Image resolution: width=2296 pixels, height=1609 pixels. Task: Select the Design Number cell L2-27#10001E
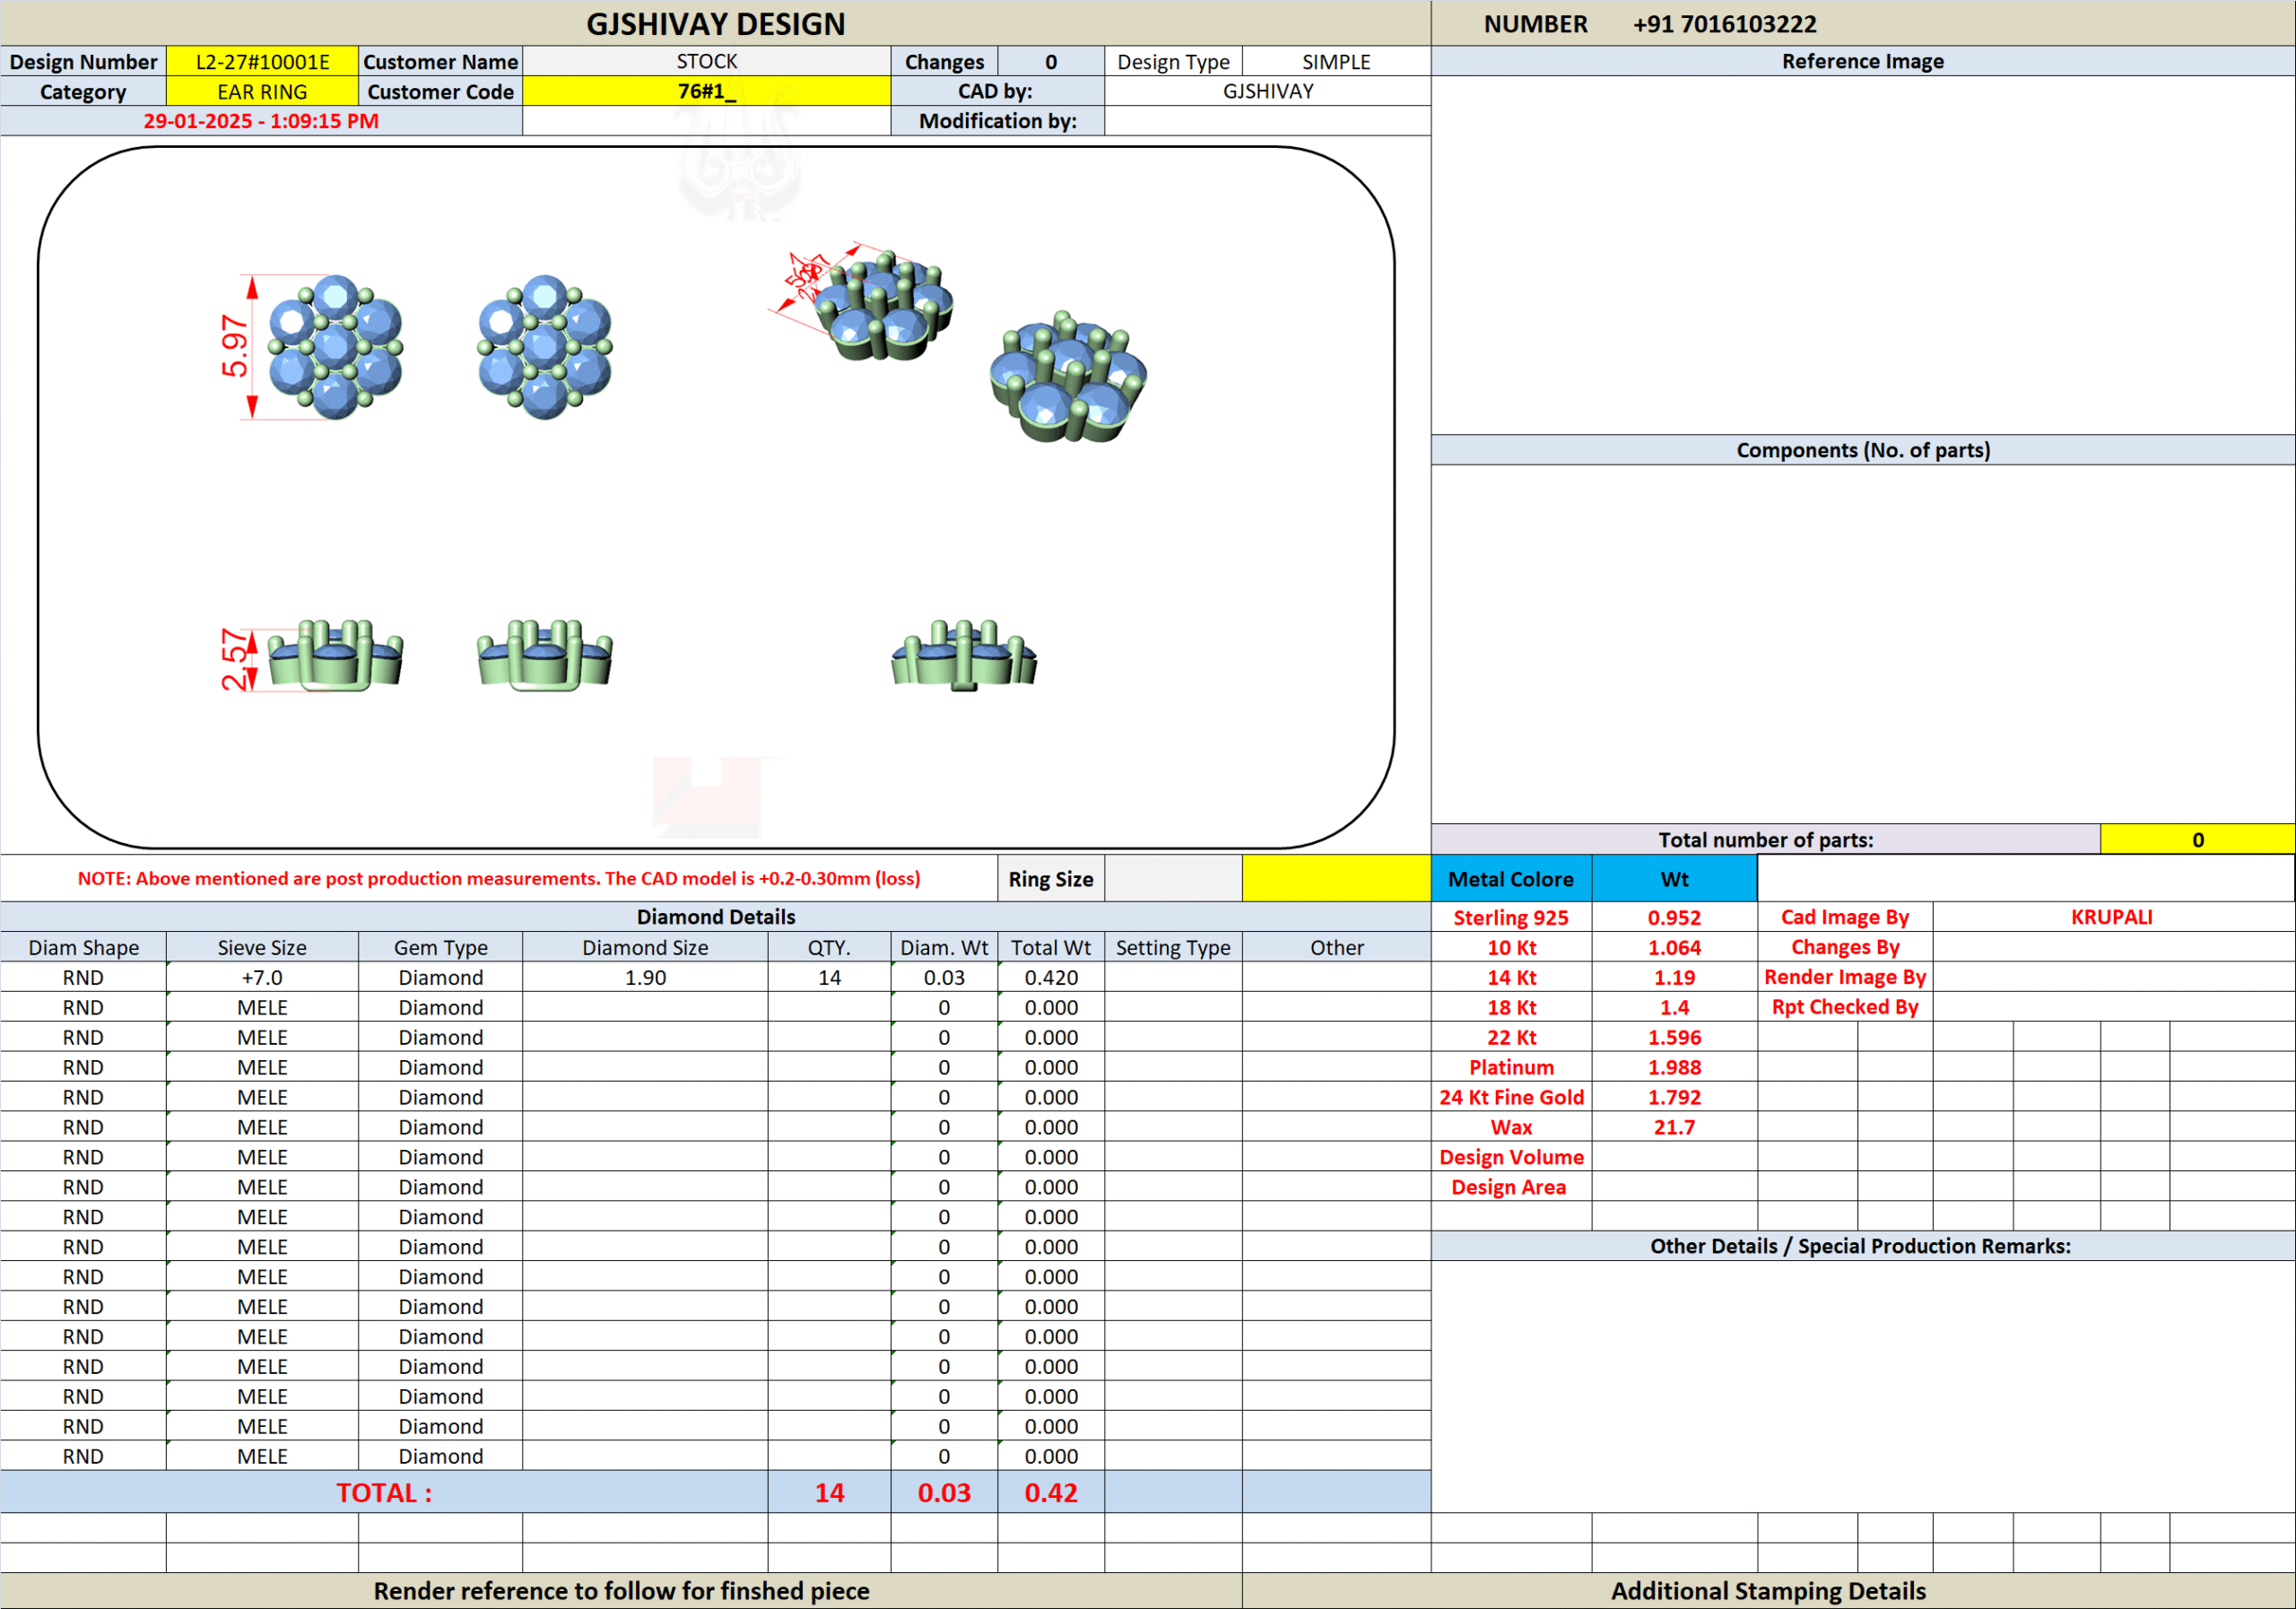(262, 62)
